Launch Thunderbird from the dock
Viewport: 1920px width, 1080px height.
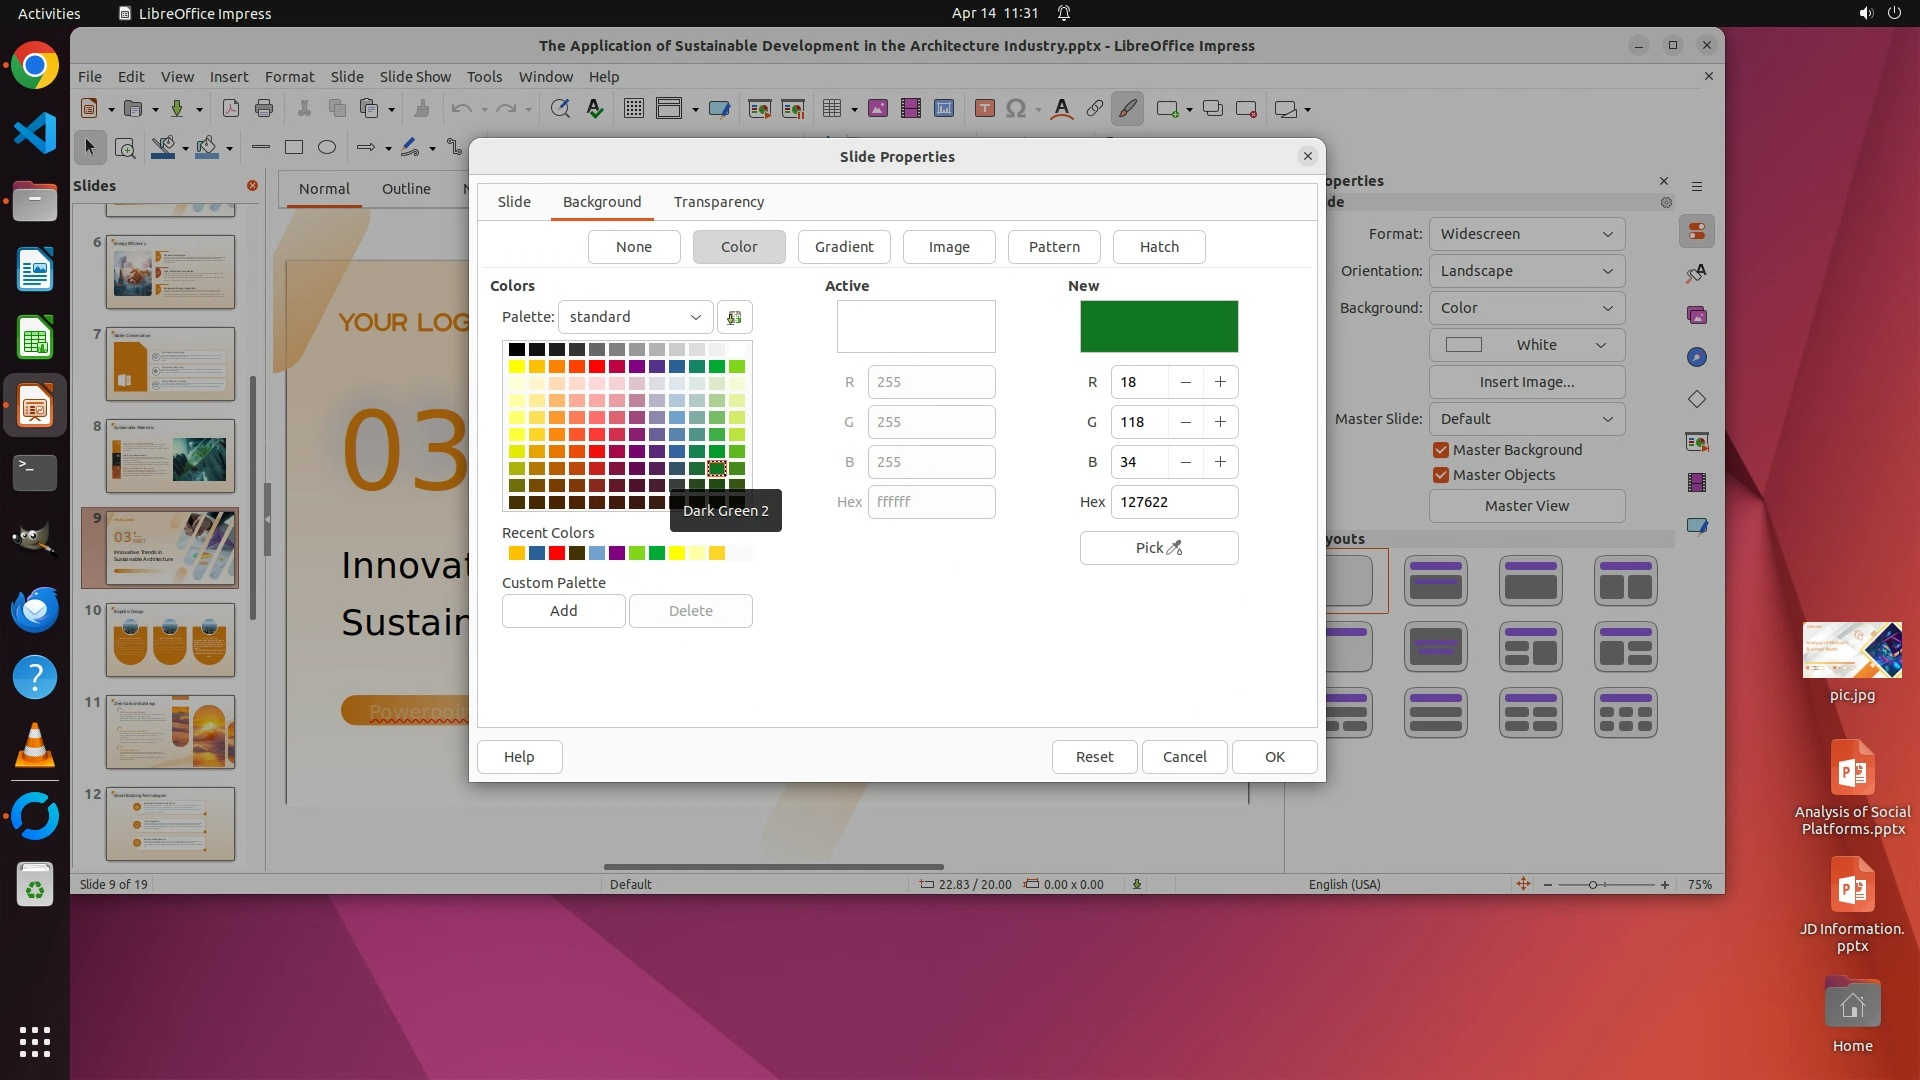coord(35,609)
